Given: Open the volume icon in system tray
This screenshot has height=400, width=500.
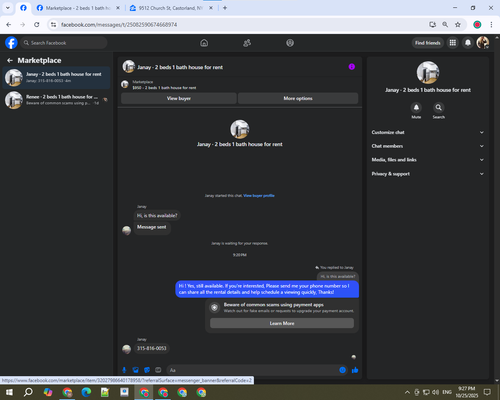Looking at the screenshot, I should click(435, 392).
